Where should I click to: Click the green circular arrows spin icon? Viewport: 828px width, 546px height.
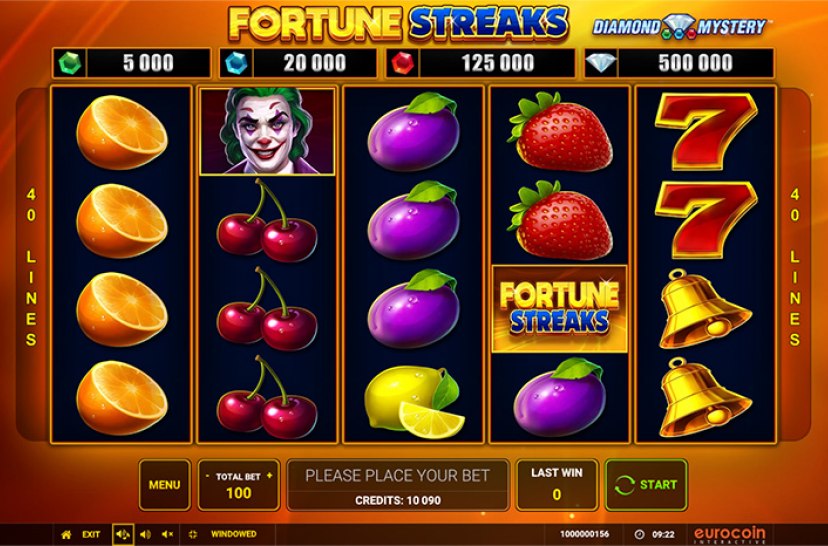[625, 485]
